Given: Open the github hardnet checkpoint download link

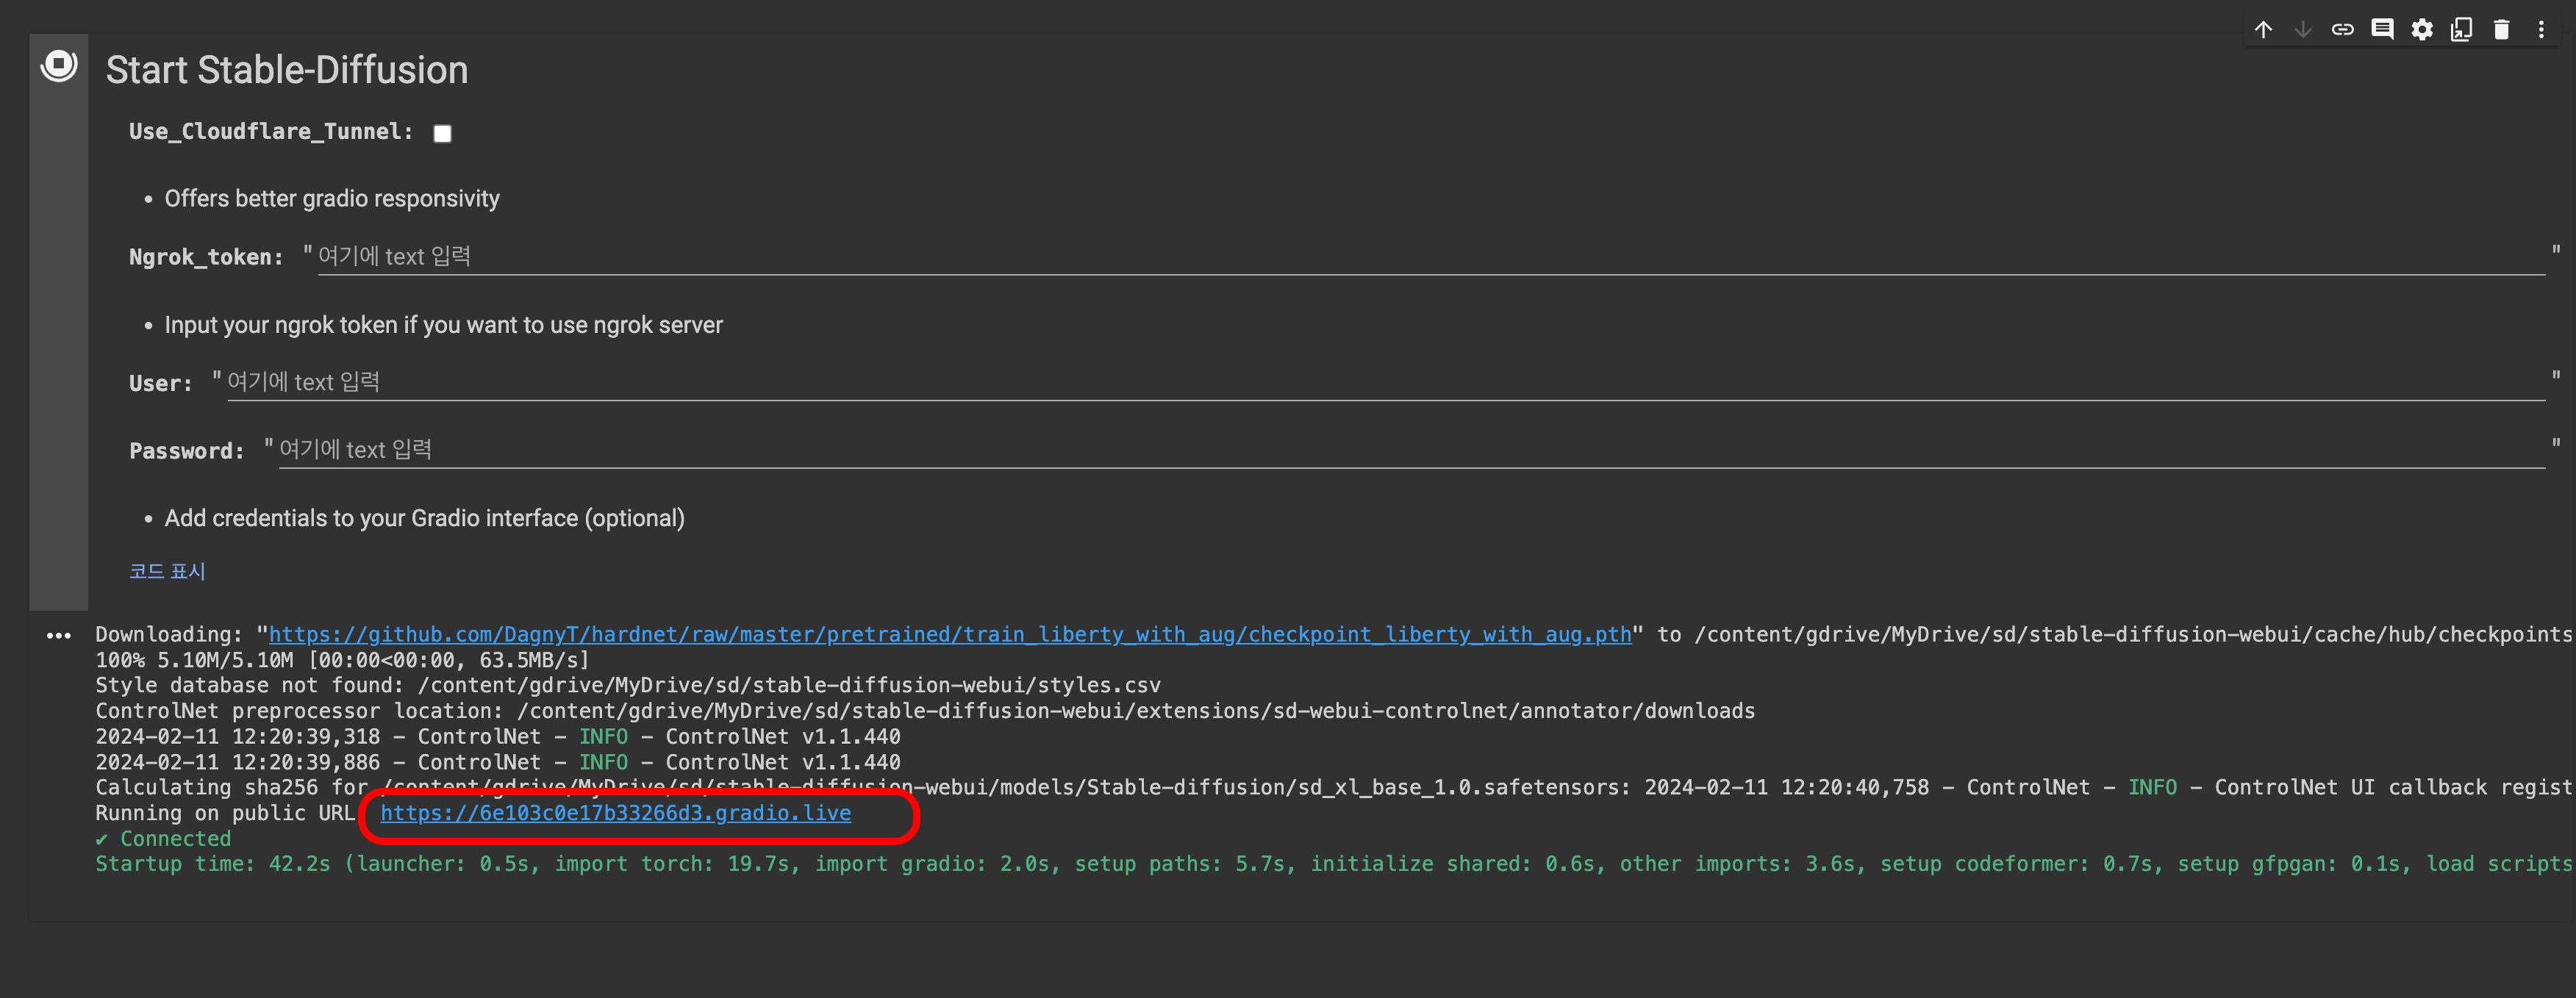Looking at the screenshot, I should (x=949, y=635).
